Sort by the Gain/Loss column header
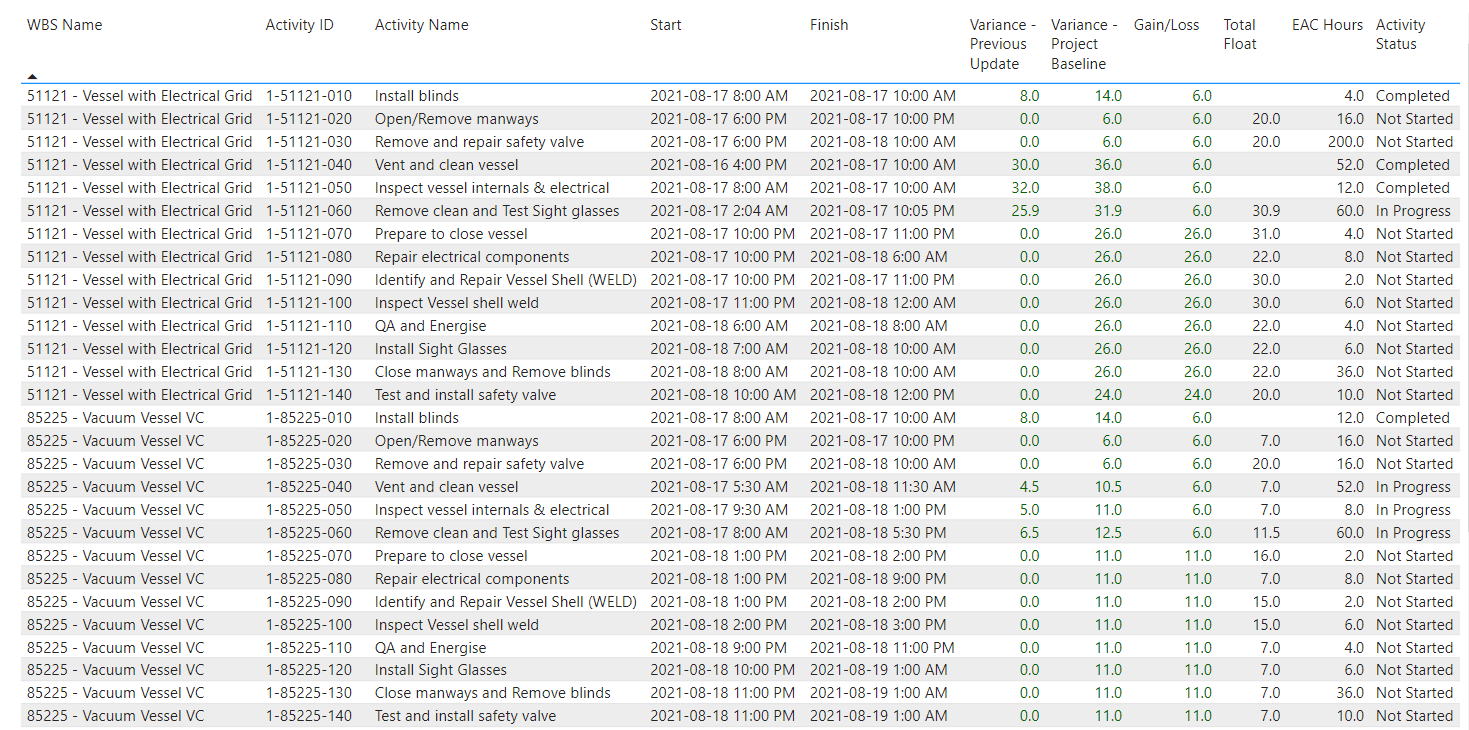This screenshot has width=1469, height=730. pos(1166,25)
